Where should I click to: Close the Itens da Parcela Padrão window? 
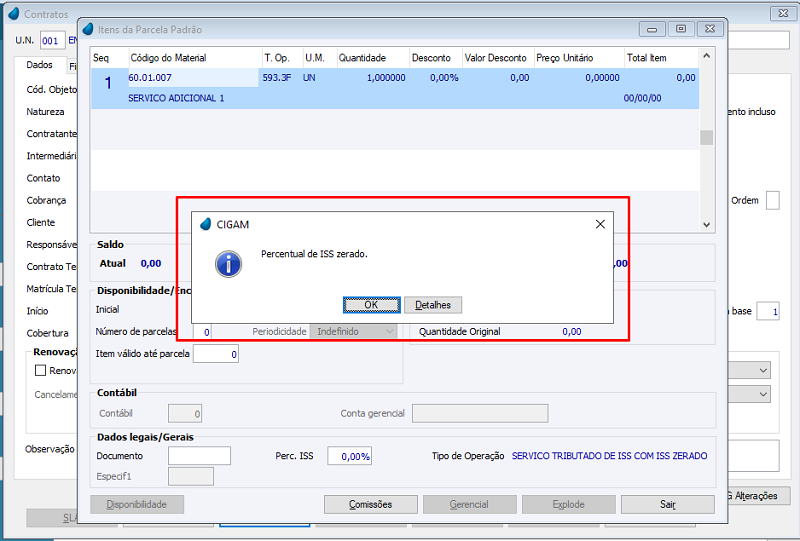[x=710, y=29]
